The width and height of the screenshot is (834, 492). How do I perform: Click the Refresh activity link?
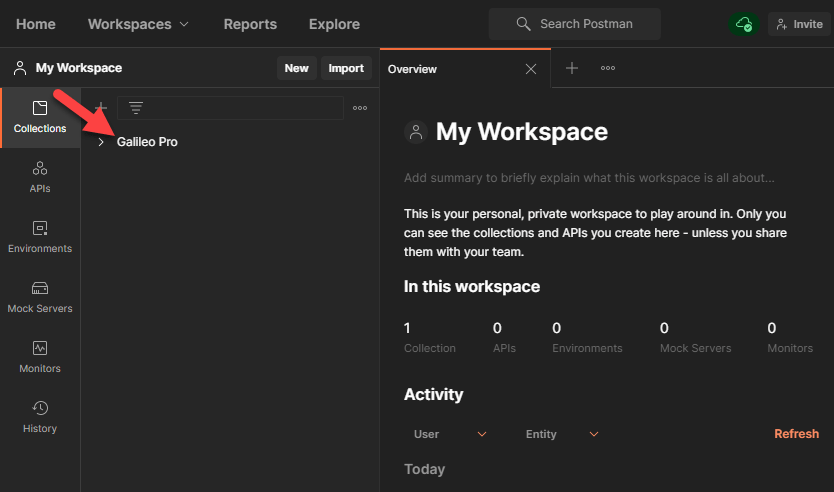796,433
